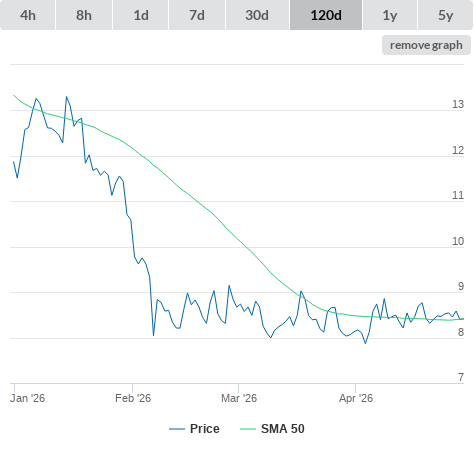474x455 pixels.
Task: Click the Feb '26 x-axis label
Action: tap(133, 398)
